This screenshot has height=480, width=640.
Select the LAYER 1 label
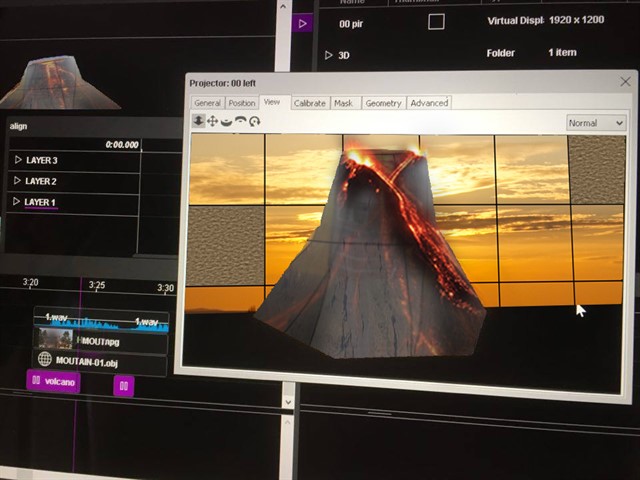click(x=41, y=203)
